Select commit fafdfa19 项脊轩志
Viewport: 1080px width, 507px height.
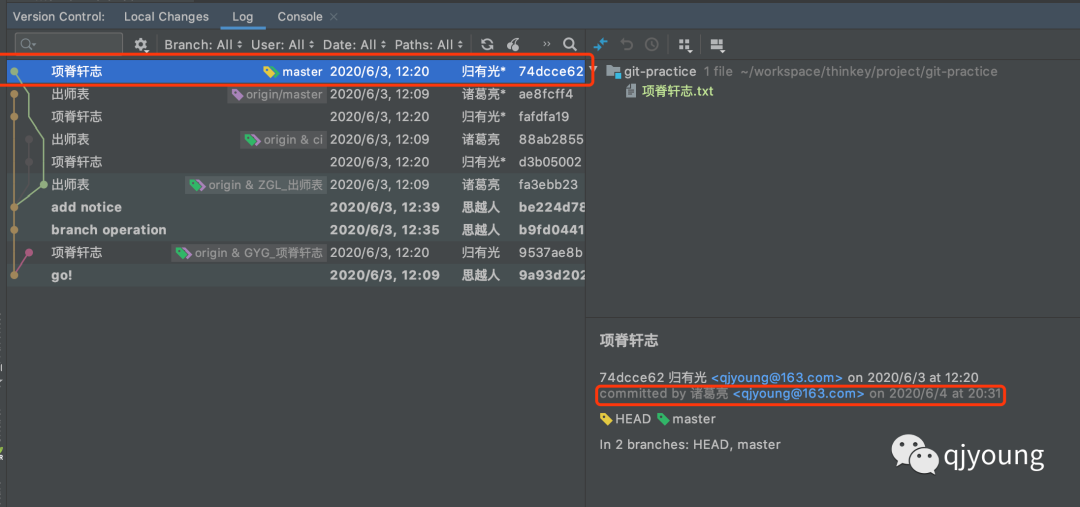(296, 117)
